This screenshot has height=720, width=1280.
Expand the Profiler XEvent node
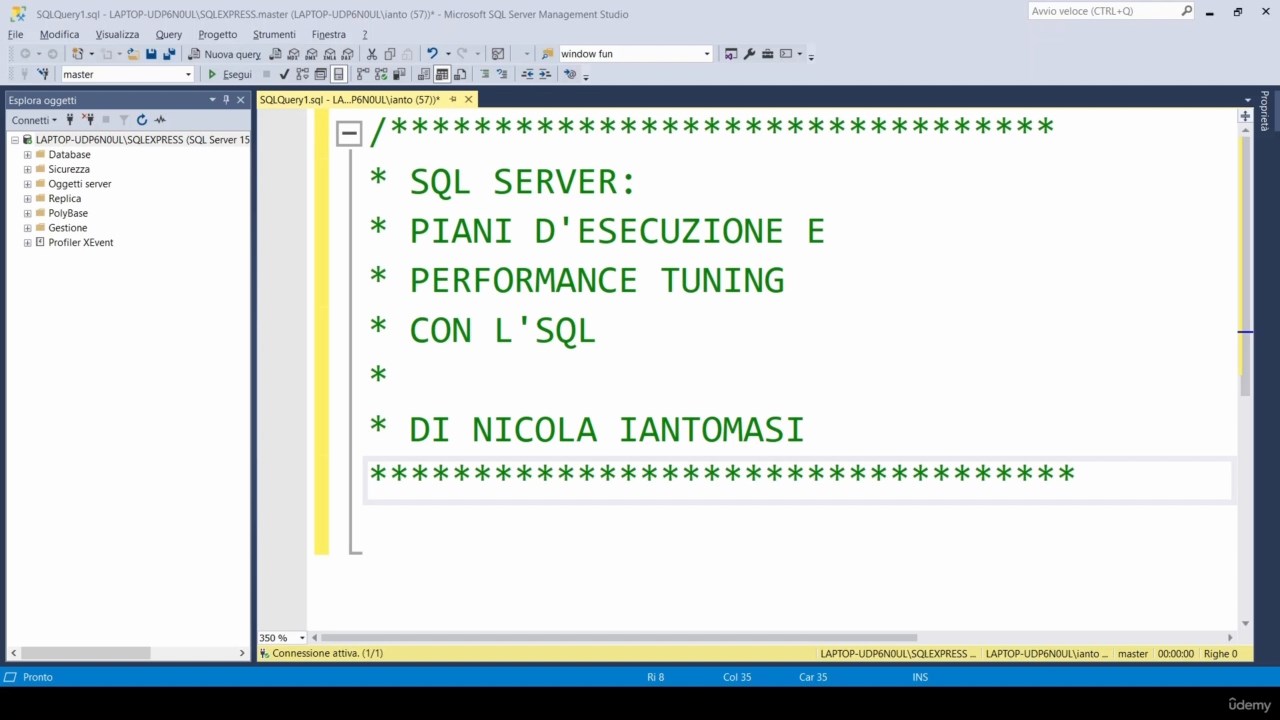28,243
